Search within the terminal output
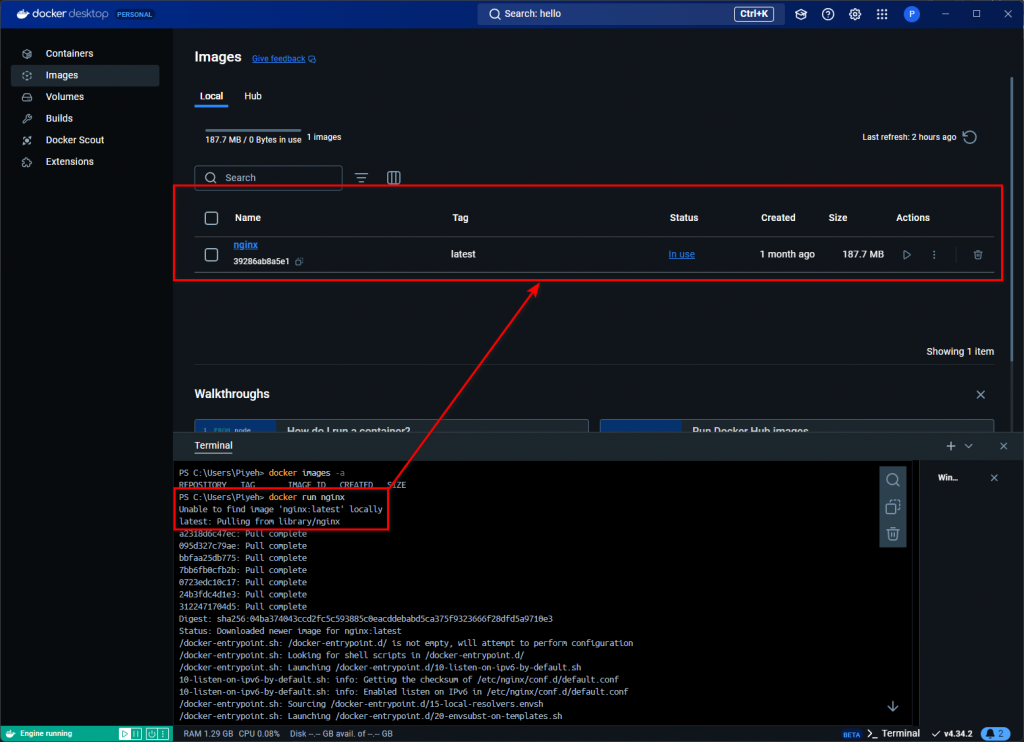 (x=893, y=480)
